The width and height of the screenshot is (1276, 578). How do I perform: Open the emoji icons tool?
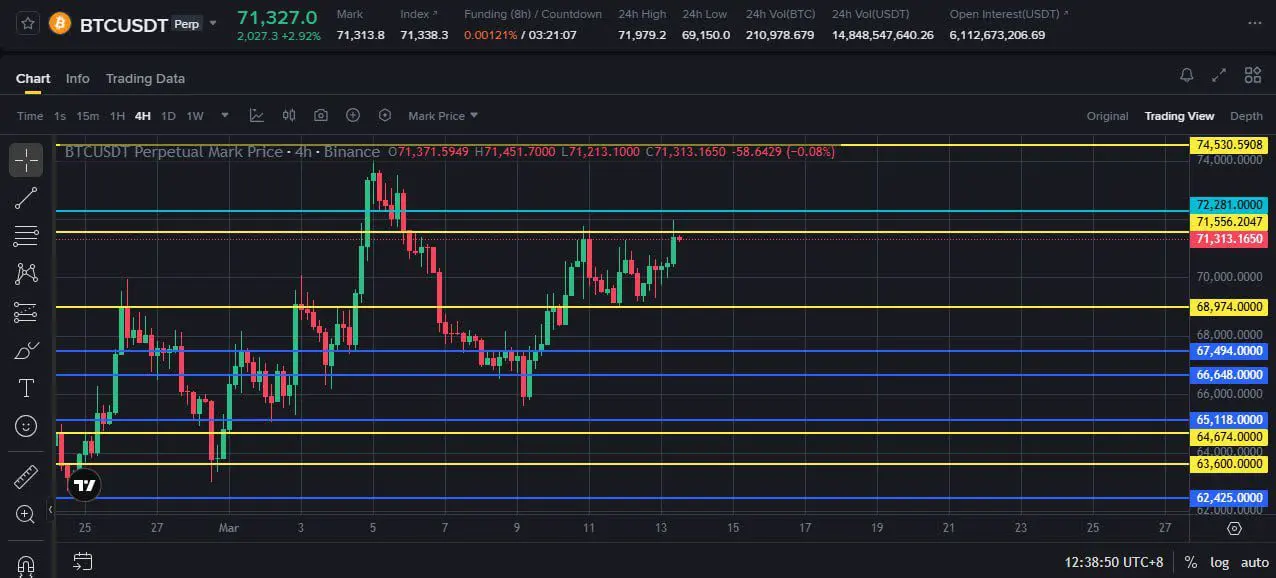(x=26, y=426)
